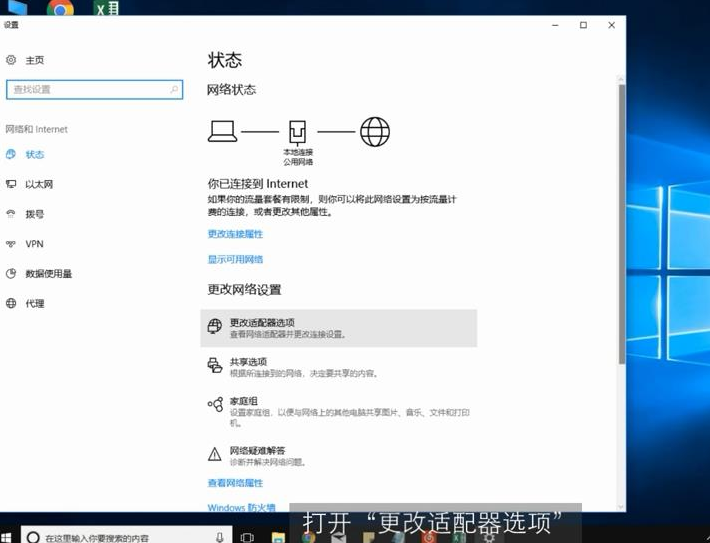Maximize the 设置 window
This screenshot has width=710, height=543.
click(x=583, y=25)
